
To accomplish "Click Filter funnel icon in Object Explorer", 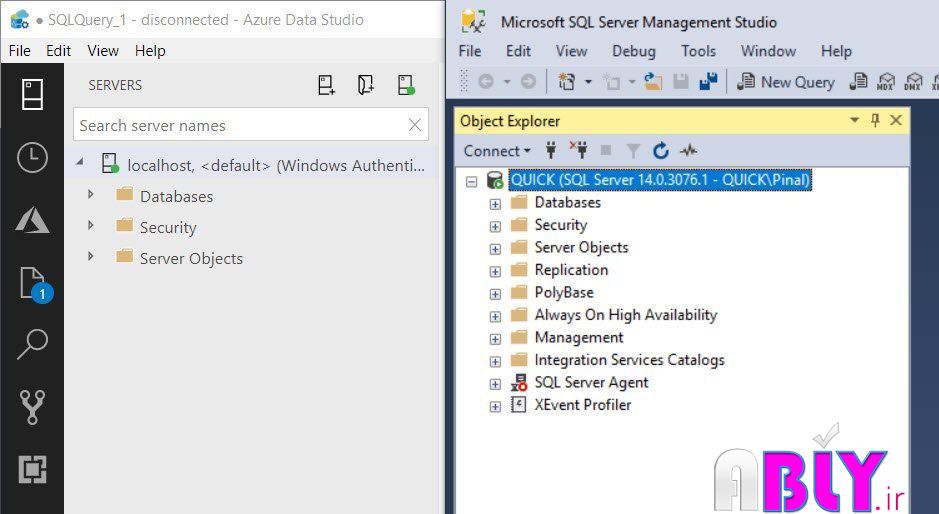I will [x=633, y=150].
